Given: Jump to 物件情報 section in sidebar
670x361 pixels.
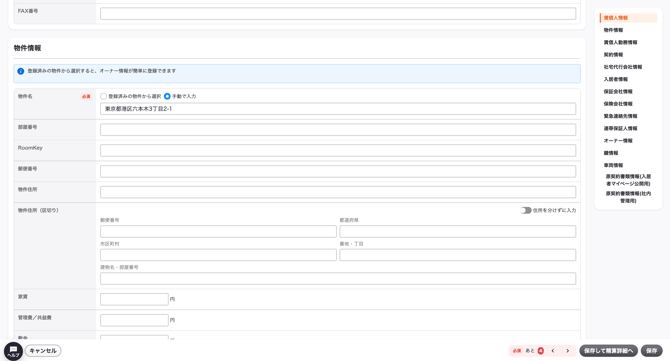Looking at the screenshot, I should click(x=613, y=30).
